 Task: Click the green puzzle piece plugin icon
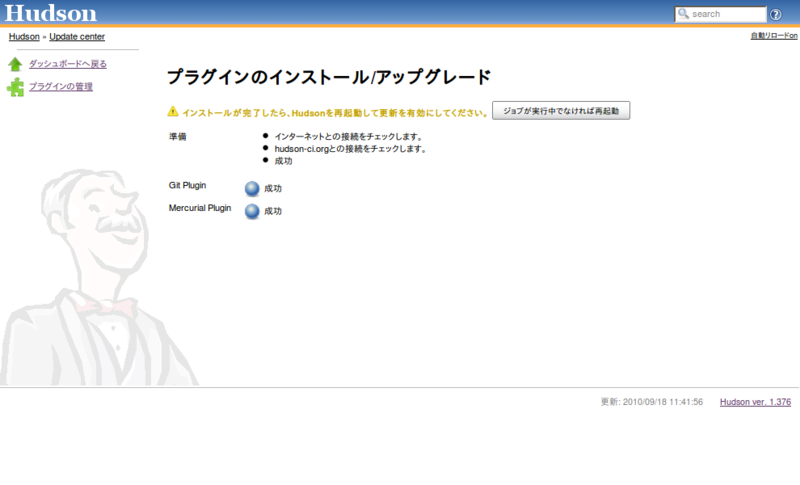(x=15, y=87)
